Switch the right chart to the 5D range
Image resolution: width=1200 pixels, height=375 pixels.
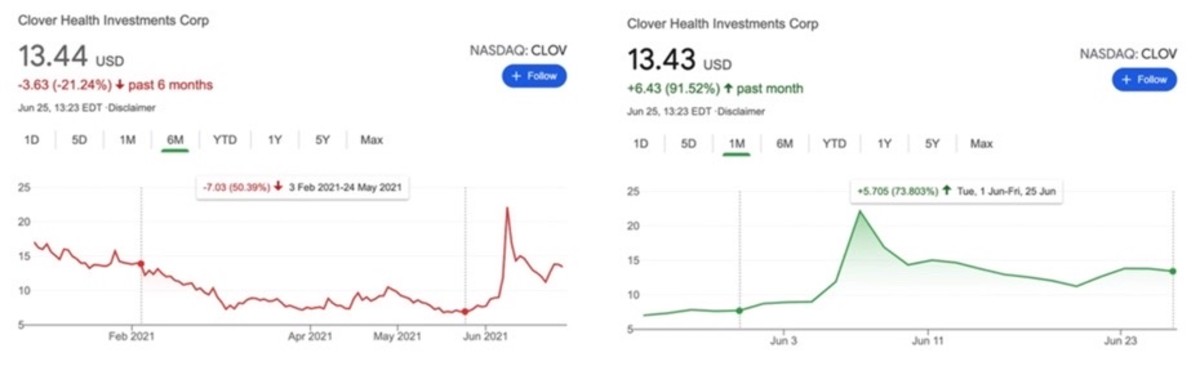(689, 144)
